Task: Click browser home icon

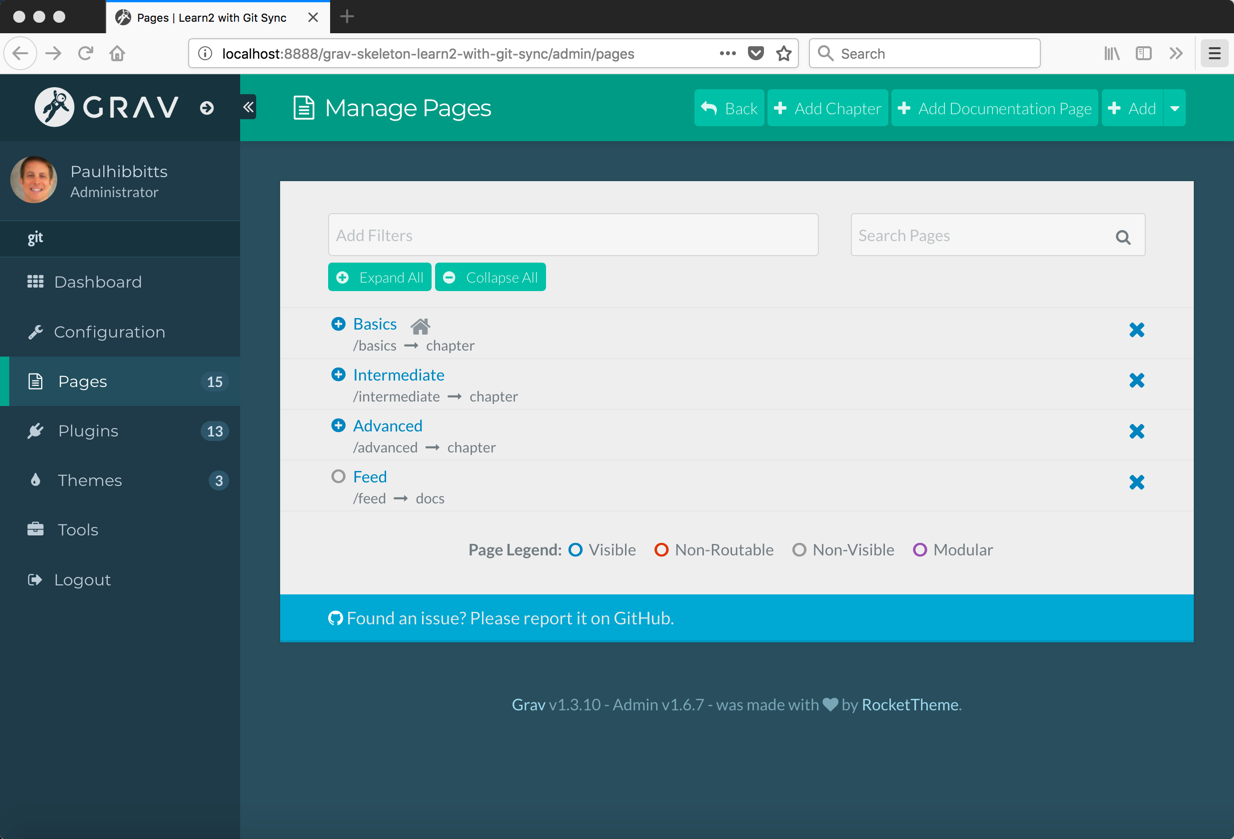Action: point(118,53)
